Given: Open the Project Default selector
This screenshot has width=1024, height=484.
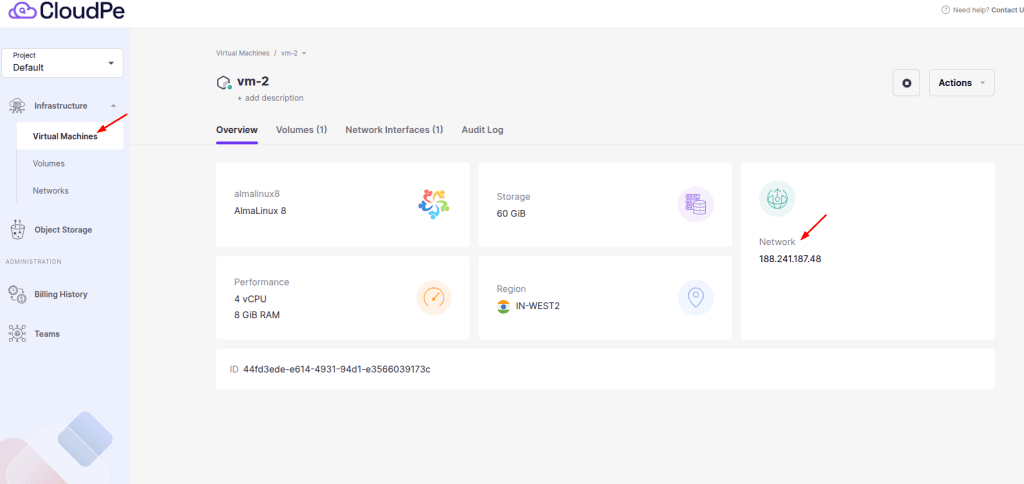Looking at the screenshot, I should point(62,62).
